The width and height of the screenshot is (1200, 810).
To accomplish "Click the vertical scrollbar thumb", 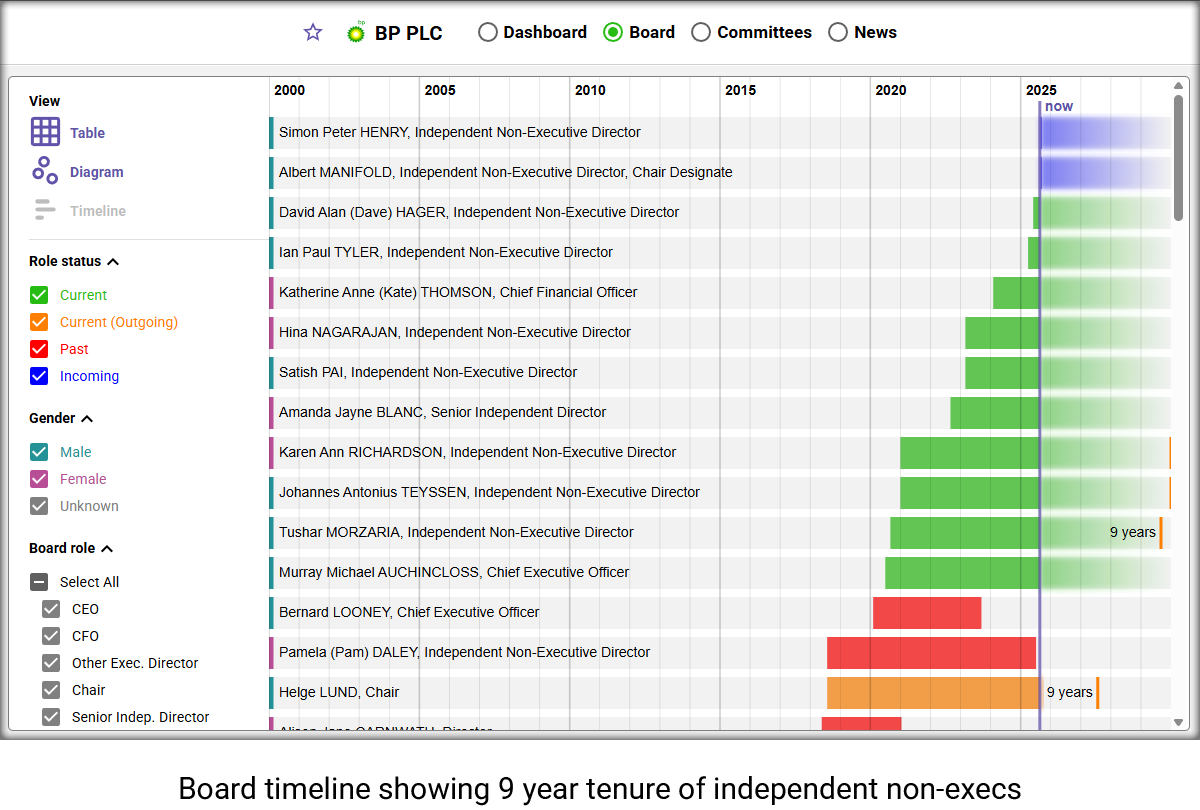I will pos(1178,157).
